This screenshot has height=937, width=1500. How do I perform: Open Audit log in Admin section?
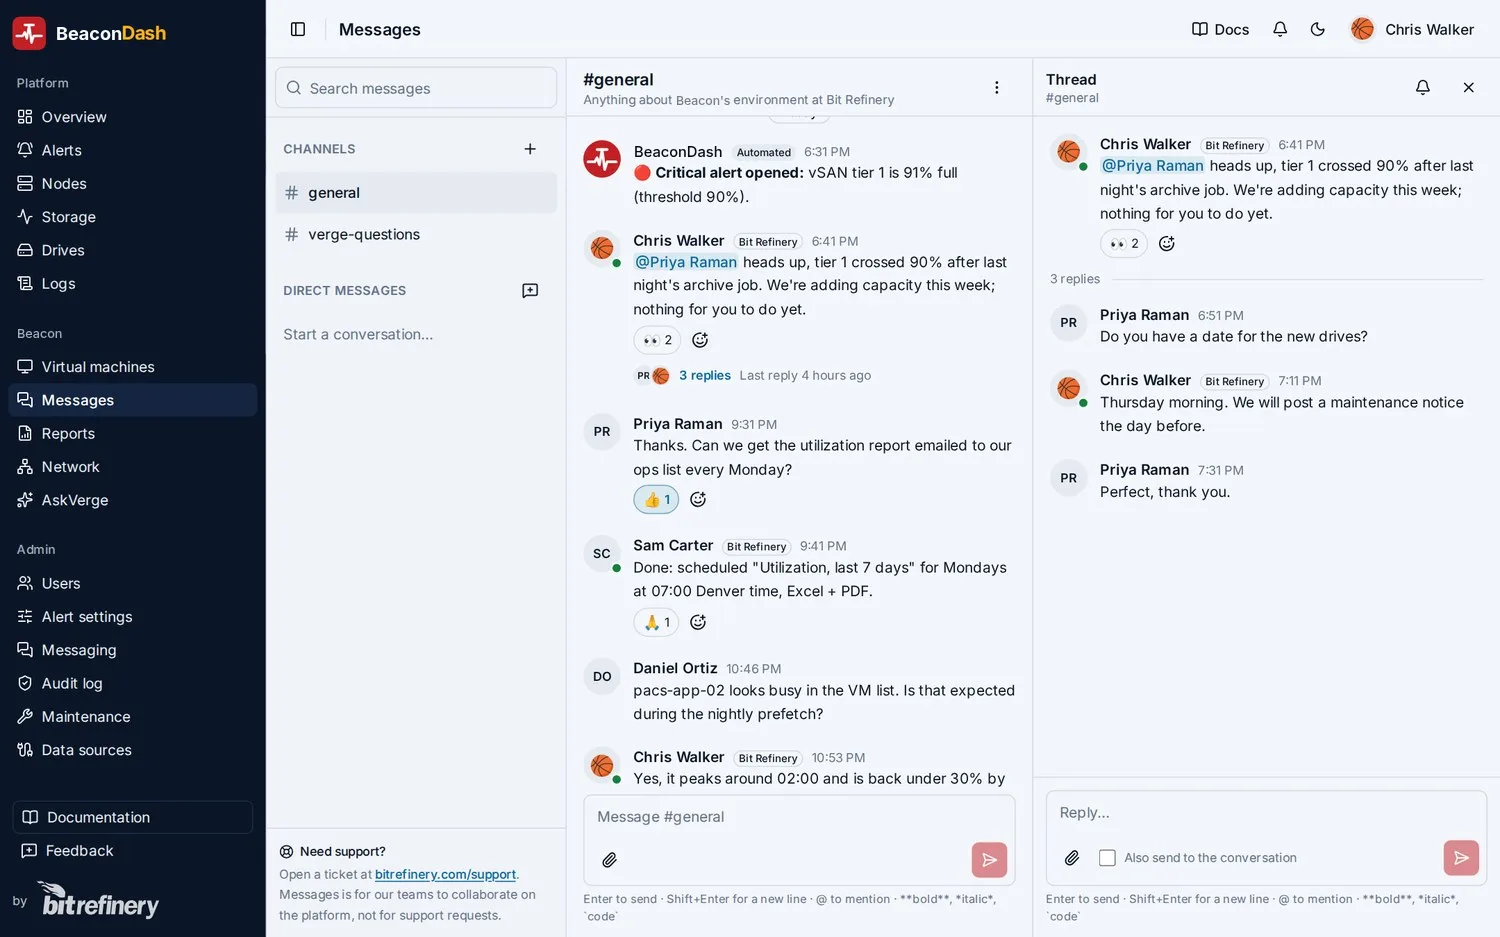click(x=132, y=683)
